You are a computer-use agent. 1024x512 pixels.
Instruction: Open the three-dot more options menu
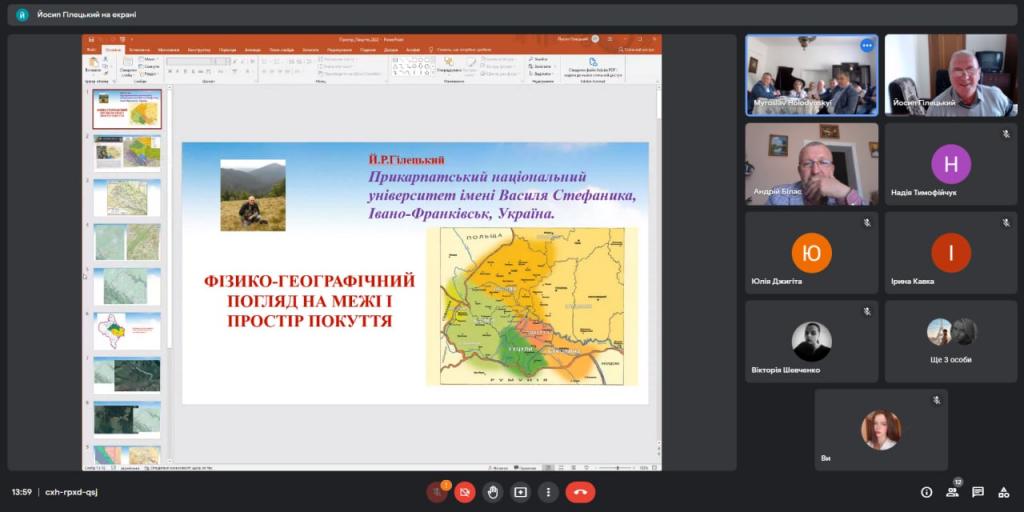click(x=548, y=492)
